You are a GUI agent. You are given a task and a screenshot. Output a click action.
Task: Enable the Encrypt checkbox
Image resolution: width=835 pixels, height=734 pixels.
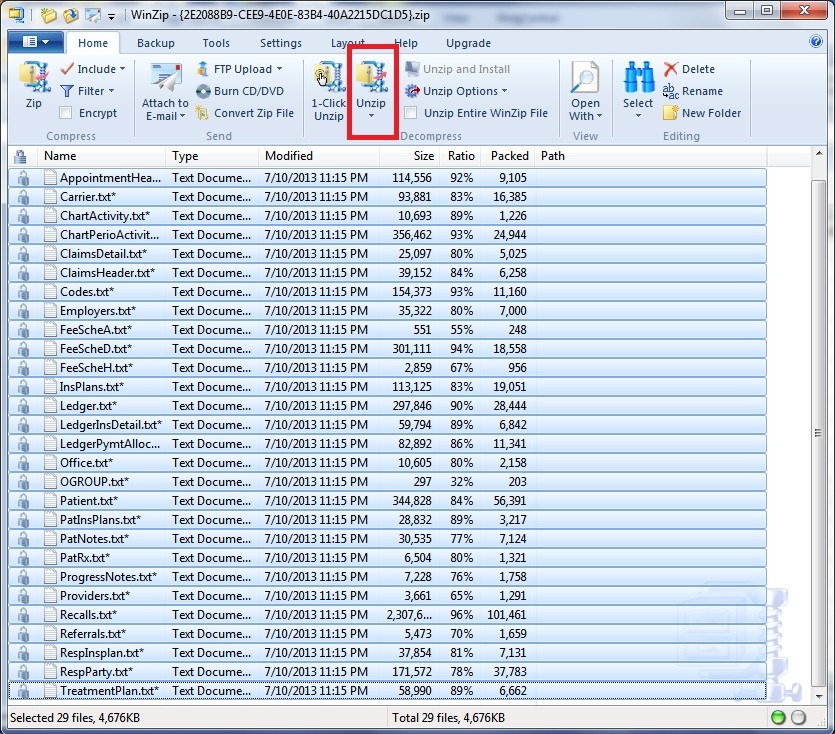point(66,113)
